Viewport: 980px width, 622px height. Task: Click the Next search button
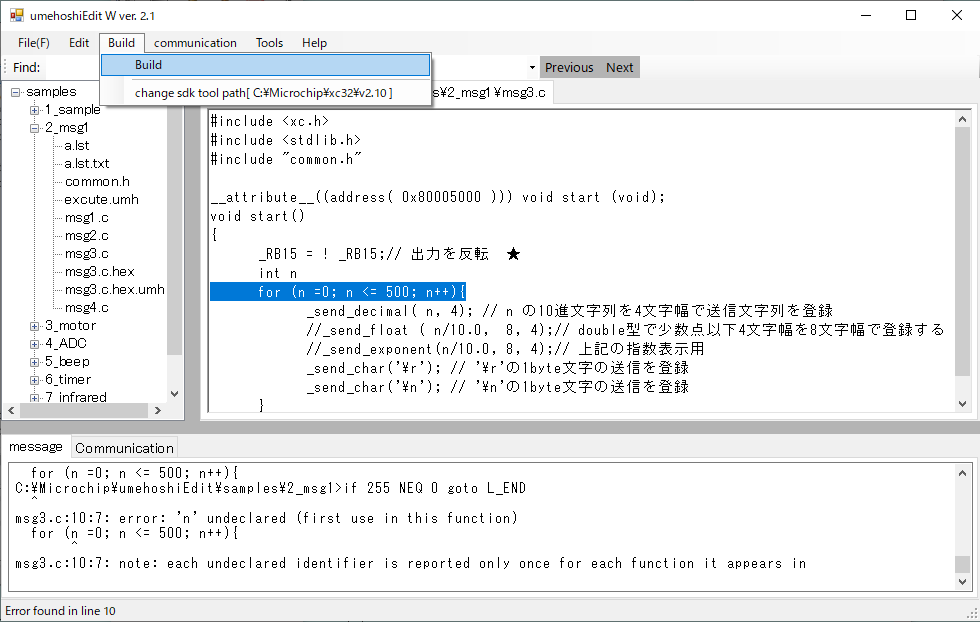(619, 68)
